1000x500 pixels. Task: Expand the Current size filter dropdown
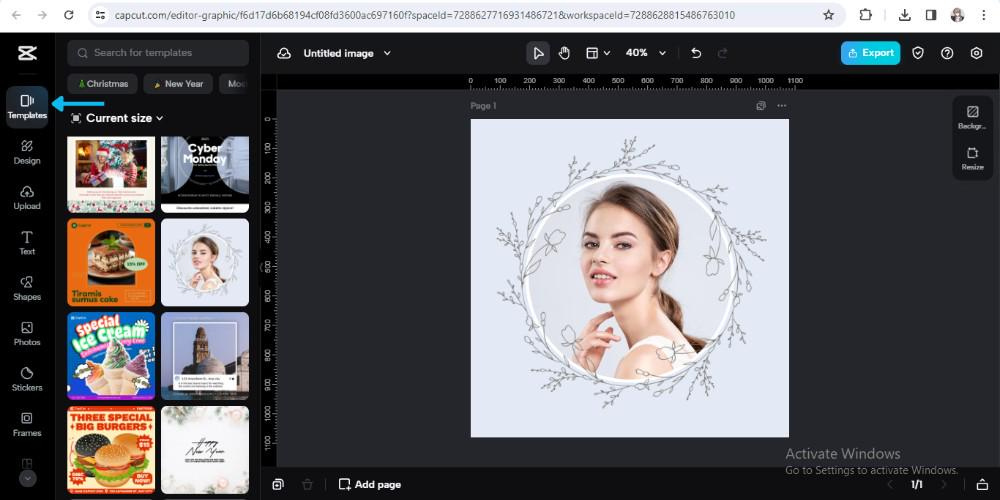[117, 118]
